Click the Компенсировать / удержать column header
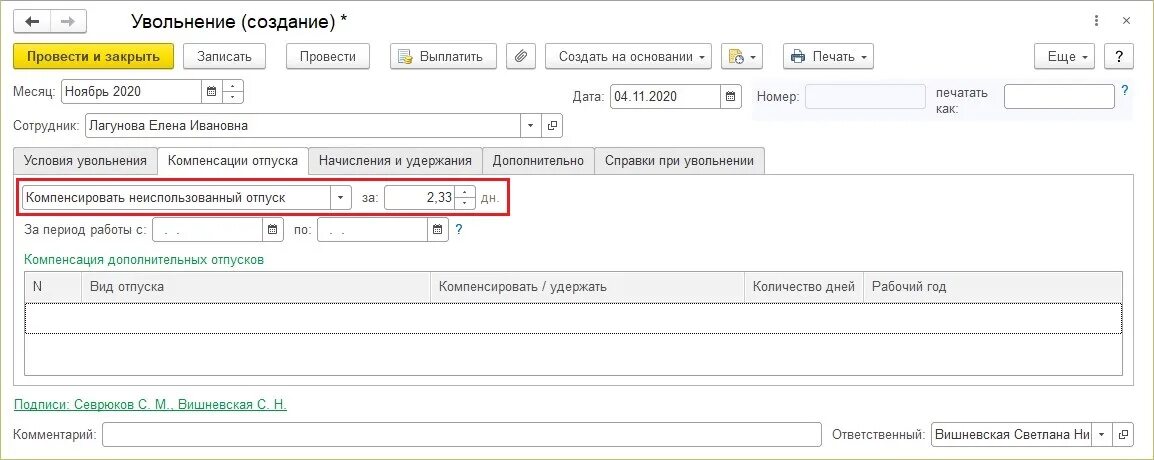1154x460 pixels. pyautogui.click(x=587, y=286)
